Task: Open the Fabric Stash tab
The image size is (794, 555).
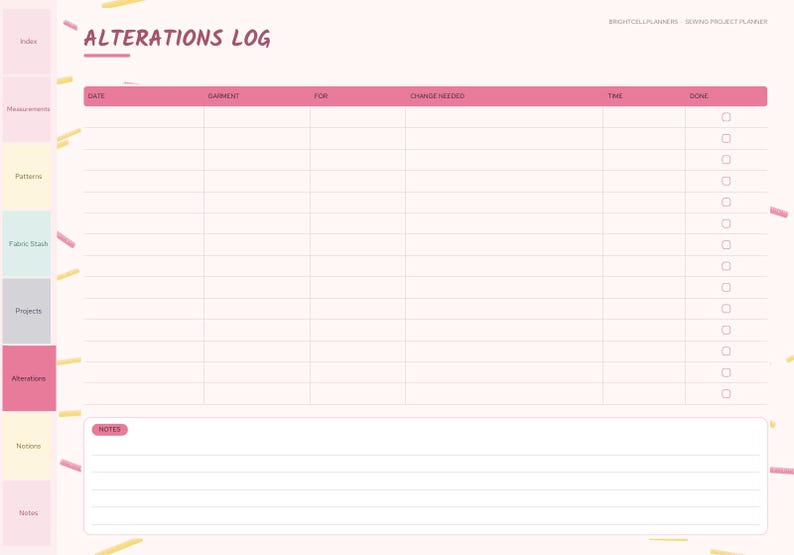Action: coord(27,244)
